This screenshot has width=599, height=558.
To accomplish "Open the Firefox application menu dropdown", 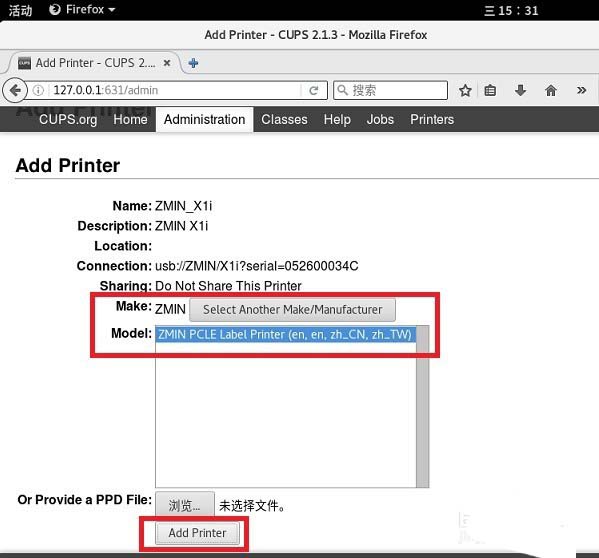I will click(82, 9).
